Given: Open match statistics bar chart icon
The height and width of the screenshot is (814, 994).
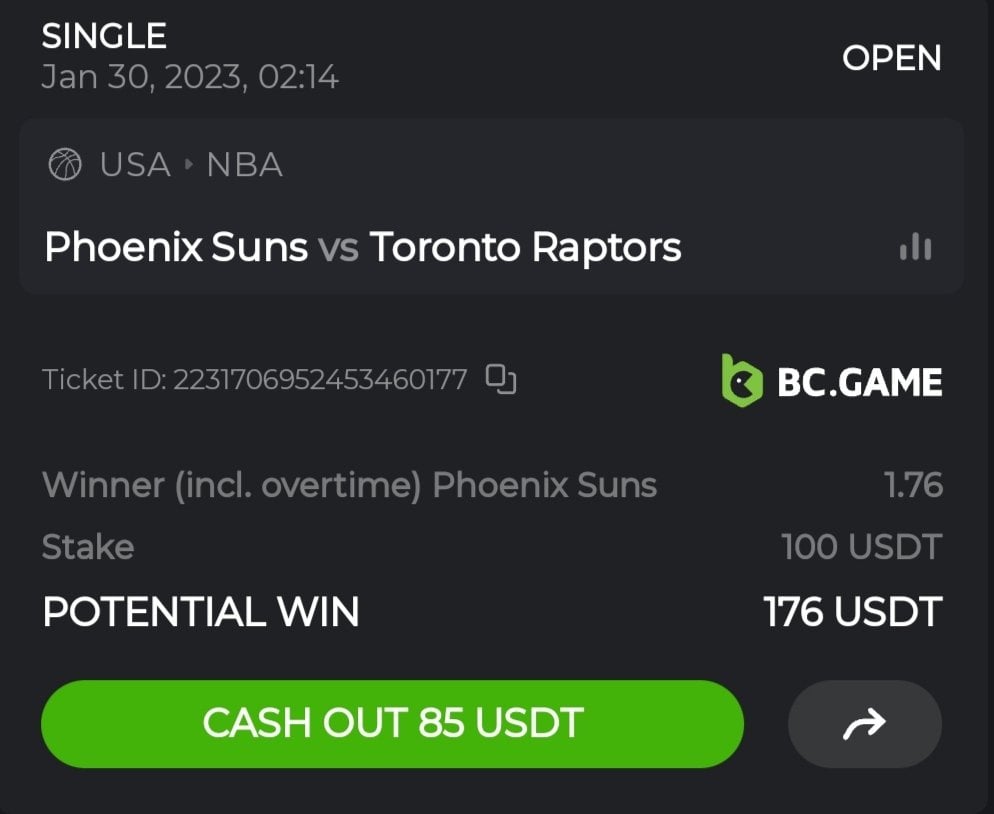Looking at the screenshot, I should pos(915,247).
